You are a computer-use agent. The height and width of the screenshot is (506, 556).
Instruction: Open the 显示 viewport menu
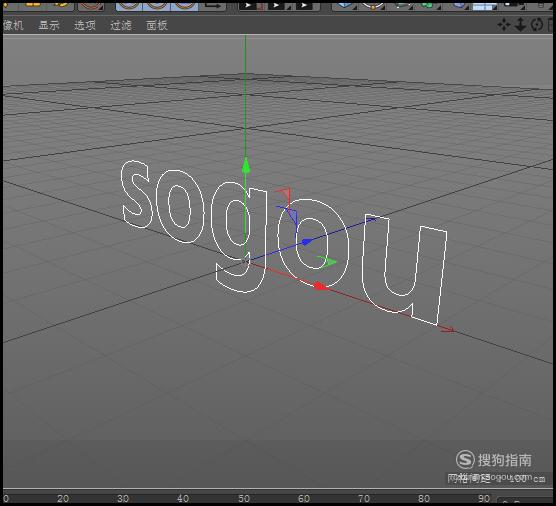tap(49, 26)
